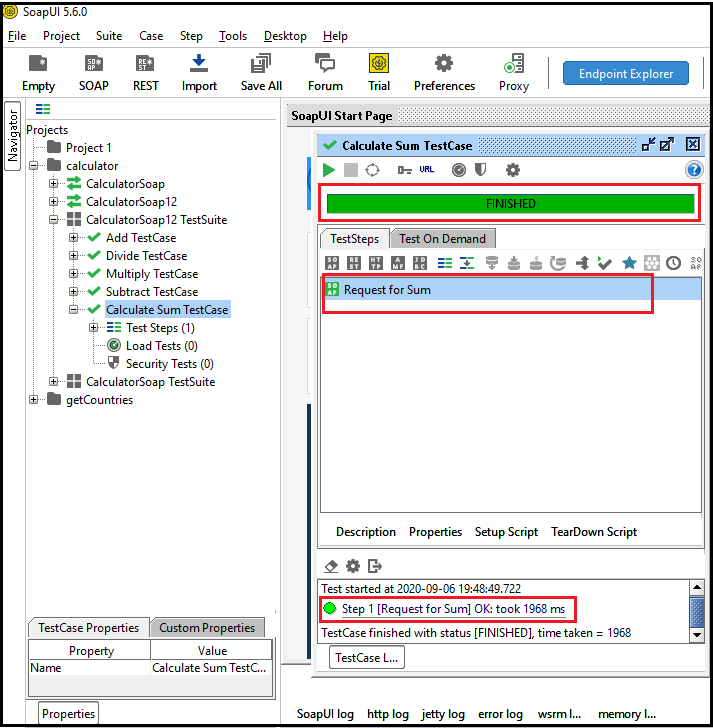Open the TearDown Script section
The width and height of the screenshot is (713, 728).
coord(594,532)
